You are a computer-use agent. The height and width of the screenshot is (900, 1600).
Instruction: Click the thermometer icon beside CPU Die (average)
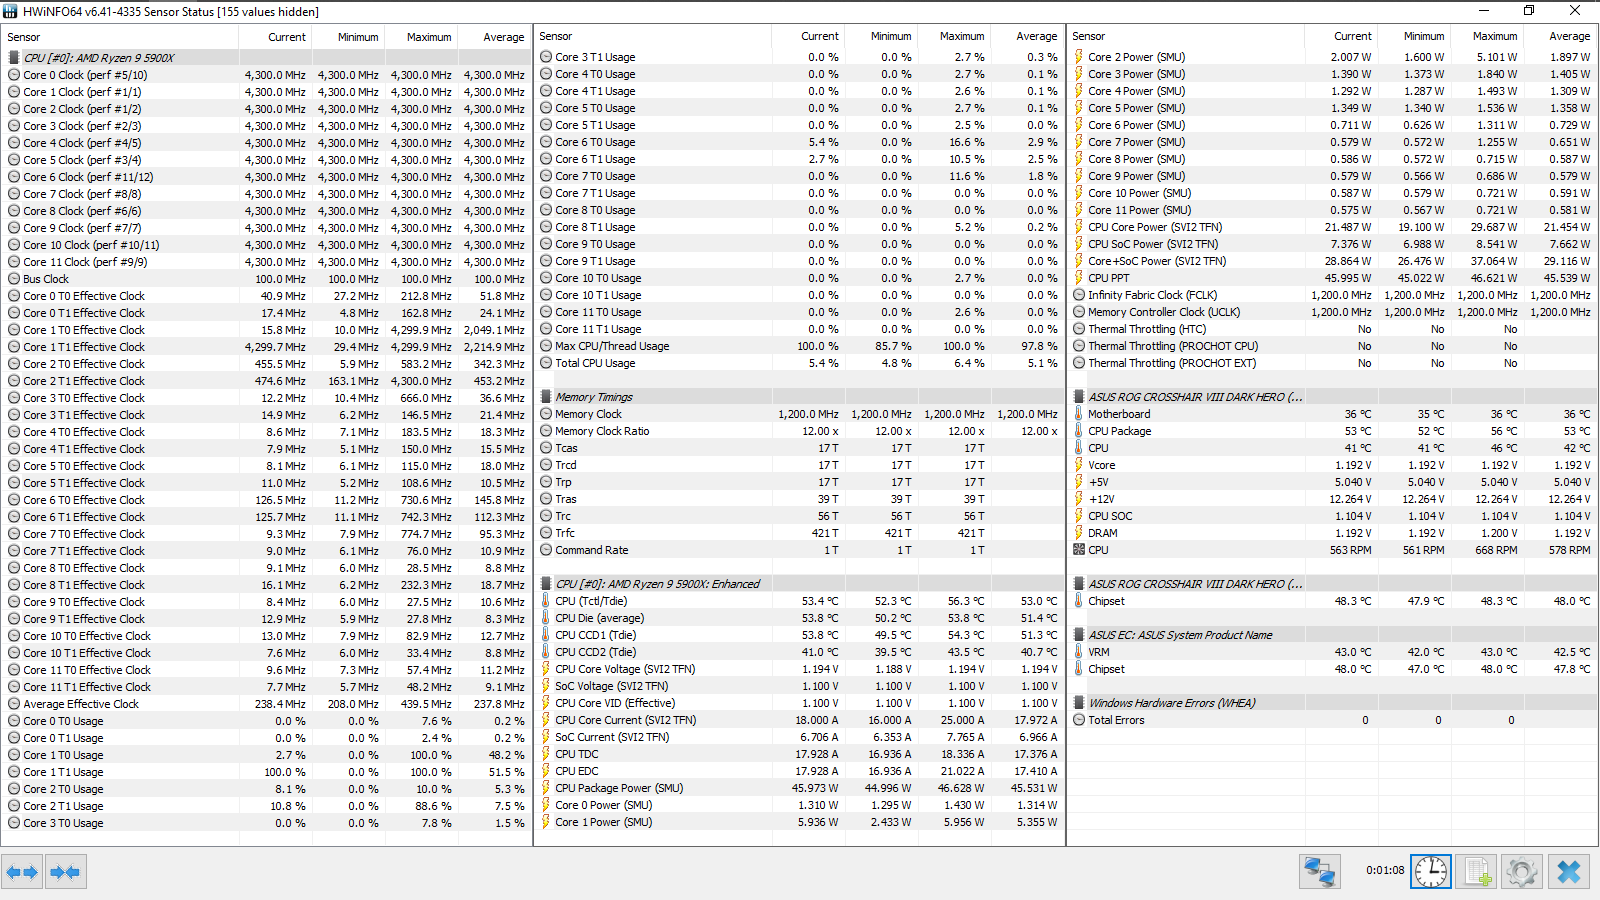tap(546, 618)
